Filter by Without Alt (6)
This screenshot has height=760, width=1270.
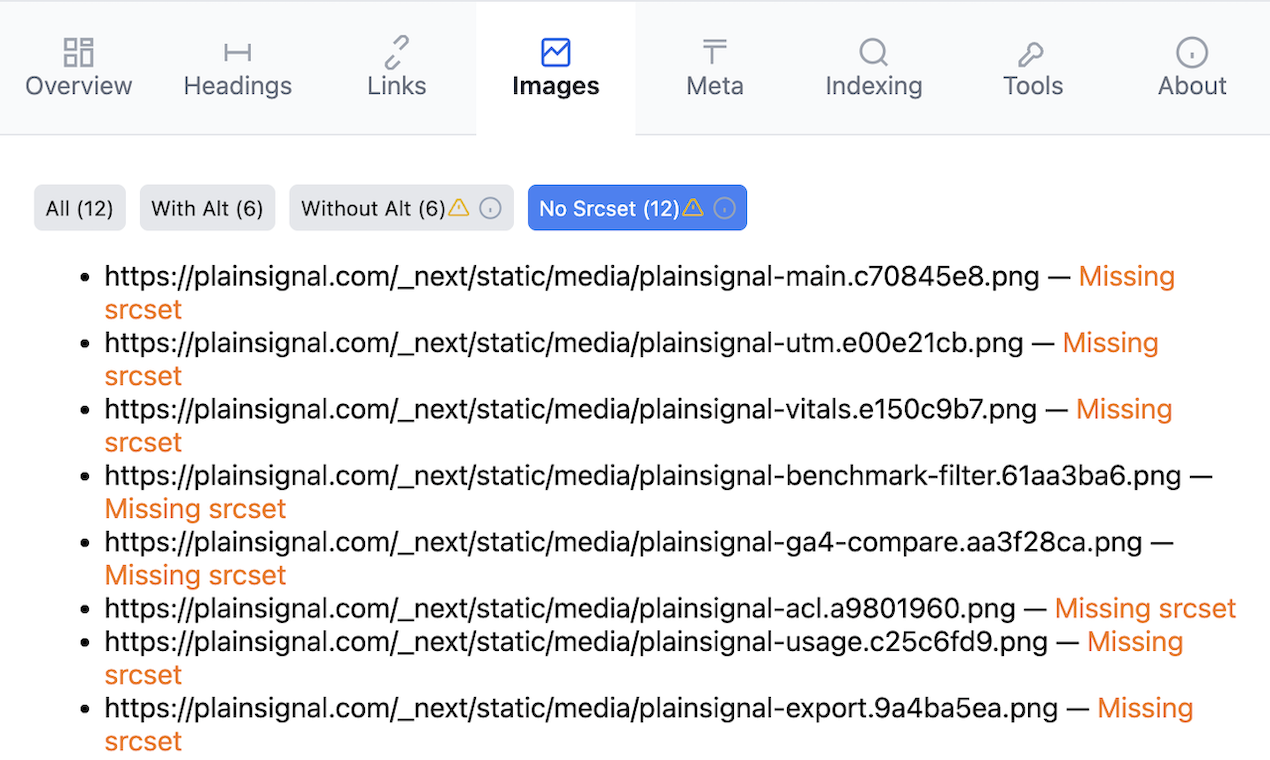coord(401,208)
